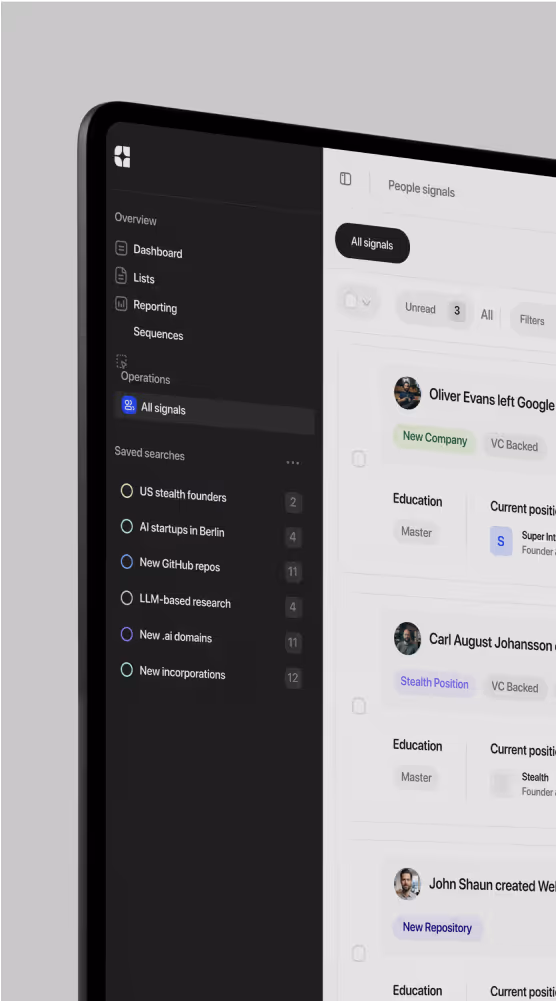Click the New Company tag

coord(435,439)
